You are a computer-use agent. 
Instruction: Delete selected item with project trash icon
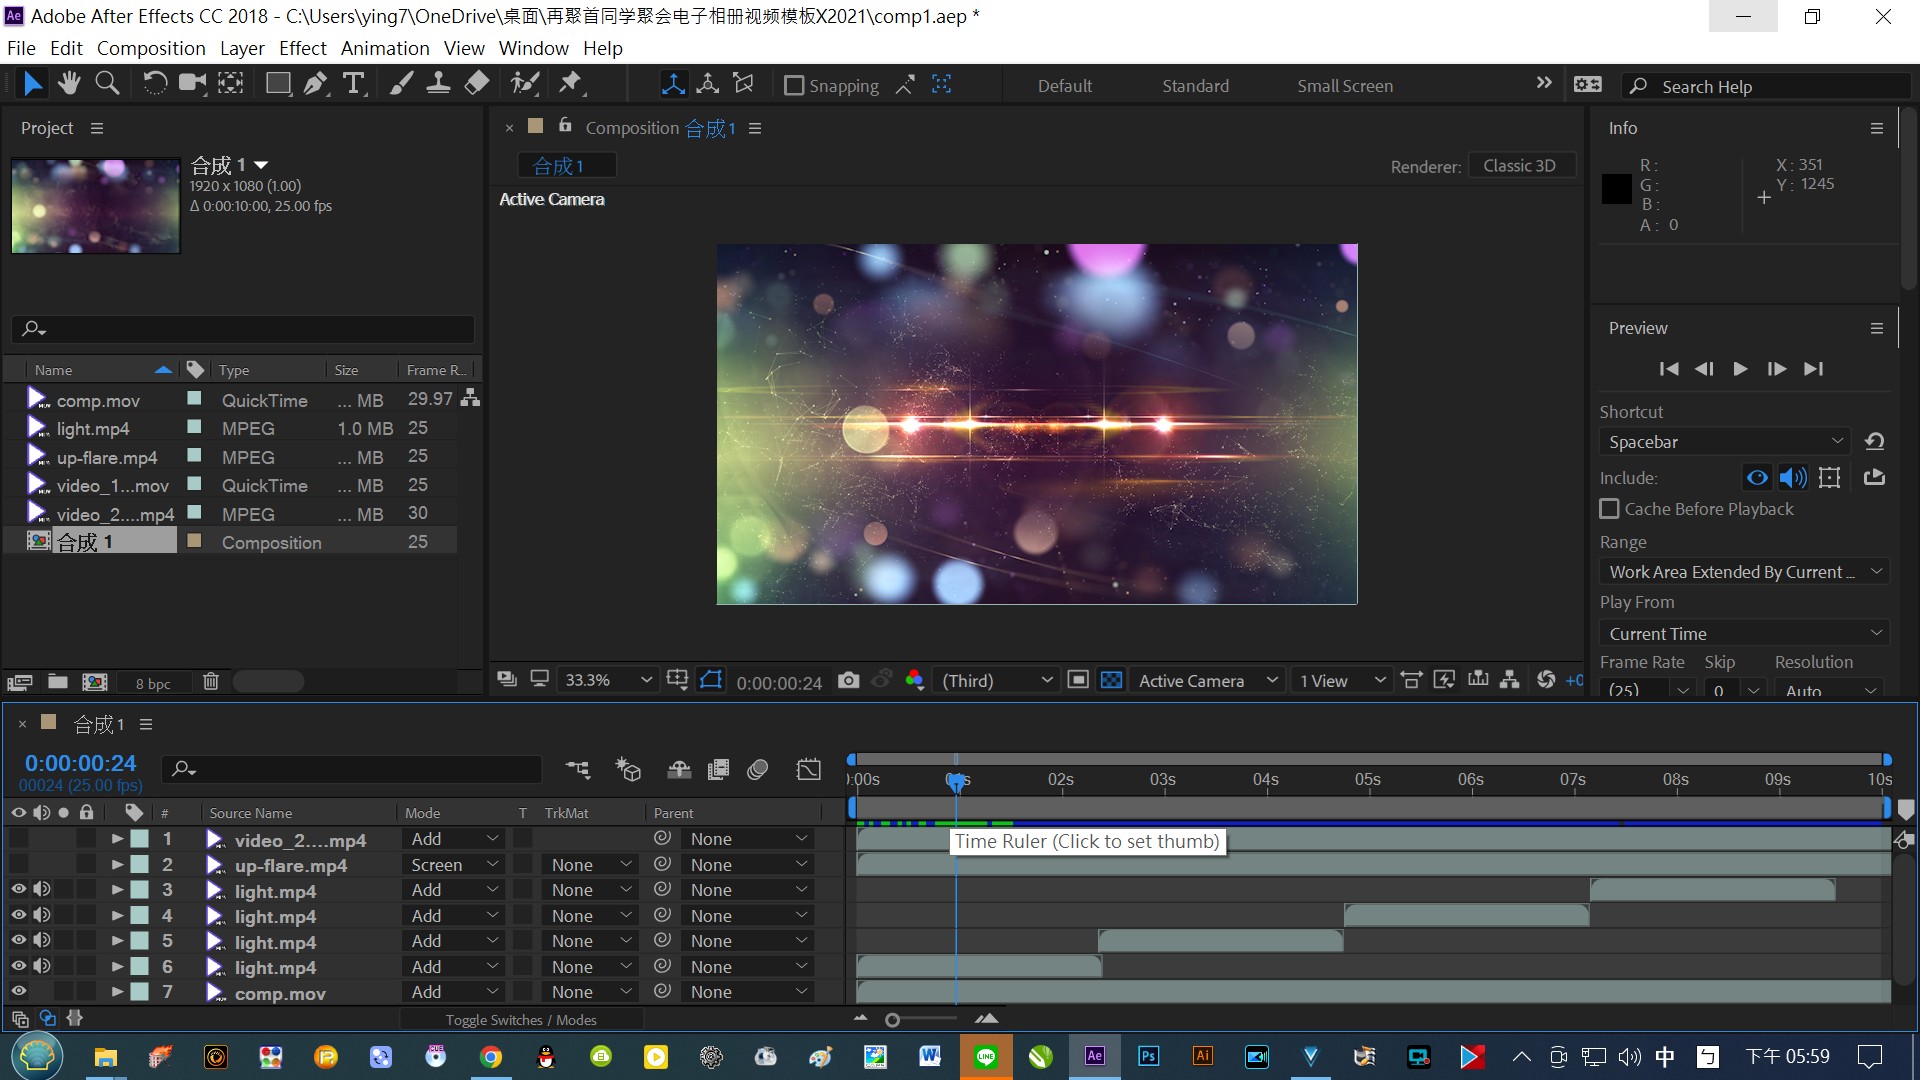pyautogui.click(x=210, y=682)
